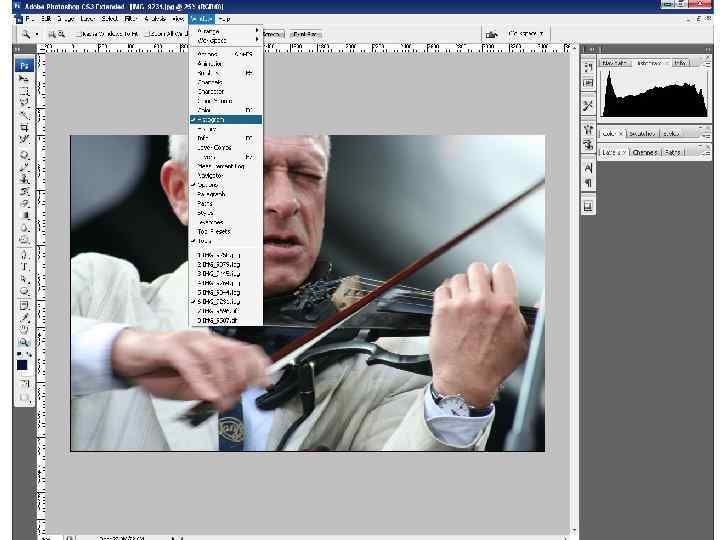The image size is (720, 540).
Task: Open the Histogram panel options menu
Action: [707, 63]
